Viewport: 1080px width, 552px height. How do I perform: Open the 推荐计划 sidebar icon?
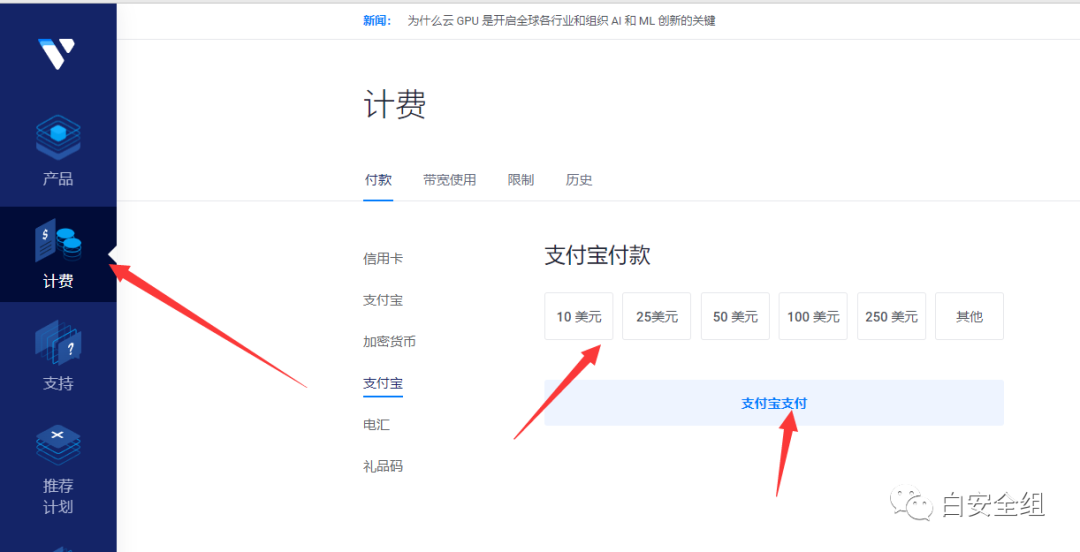pos(58,444)
